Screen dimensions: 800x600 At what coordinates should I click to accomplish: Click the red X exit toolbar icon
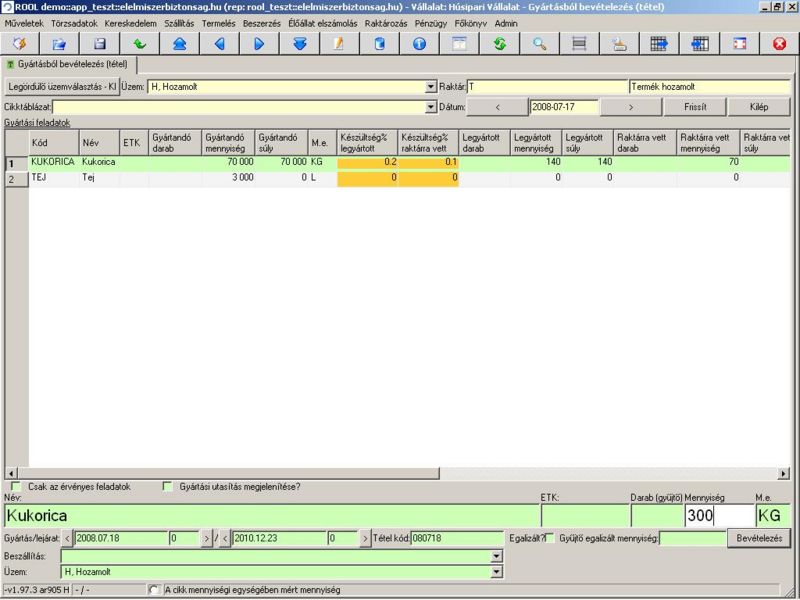pyautogui.click(x=779, y=44)
